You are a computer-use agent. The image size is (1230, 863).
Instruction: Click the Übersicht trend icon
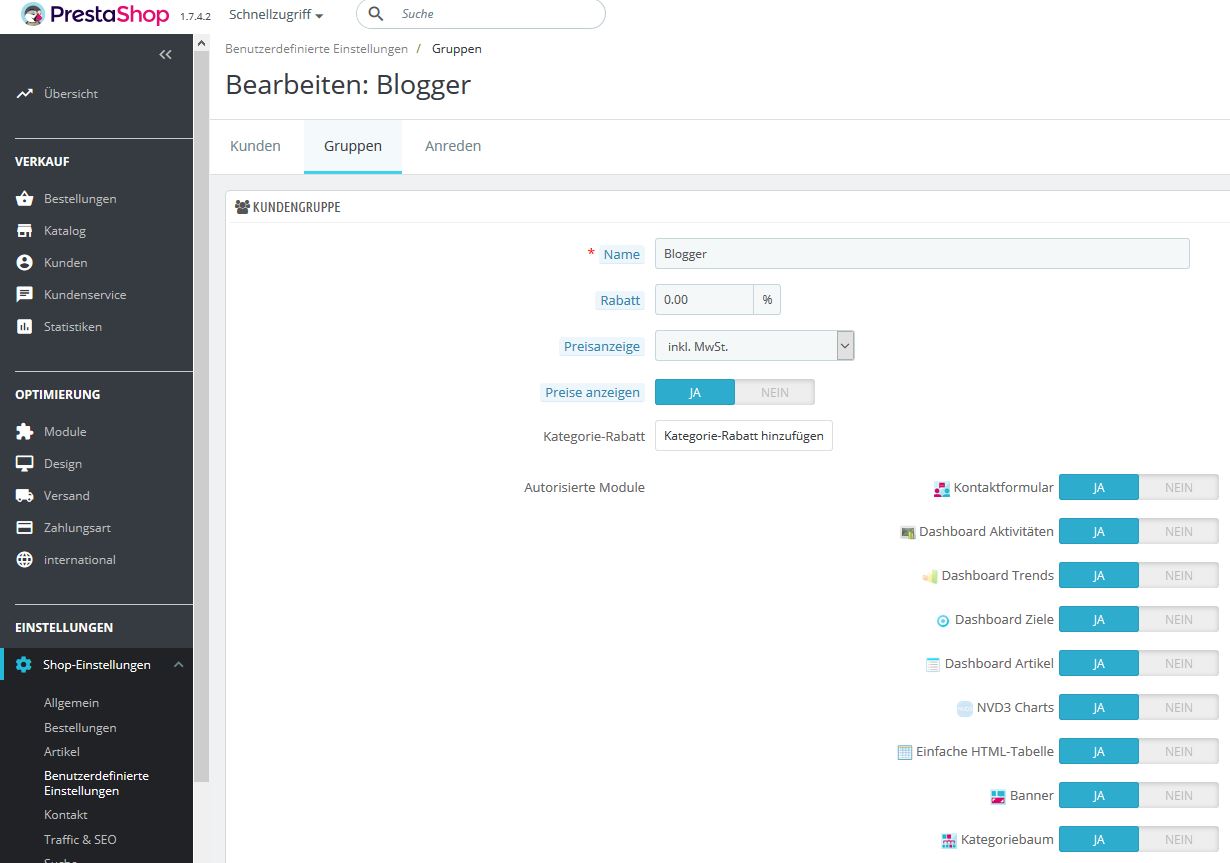click(x=25, y=93)
